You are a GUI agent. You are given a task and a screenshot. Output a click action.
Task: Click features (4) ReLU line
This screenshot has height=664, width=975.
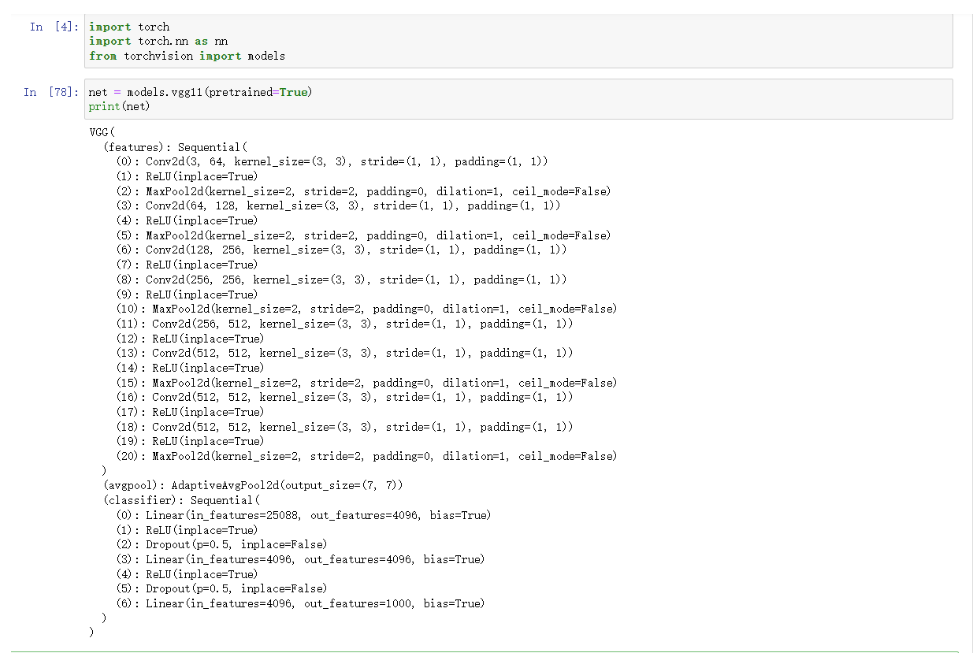coord(187,221)
